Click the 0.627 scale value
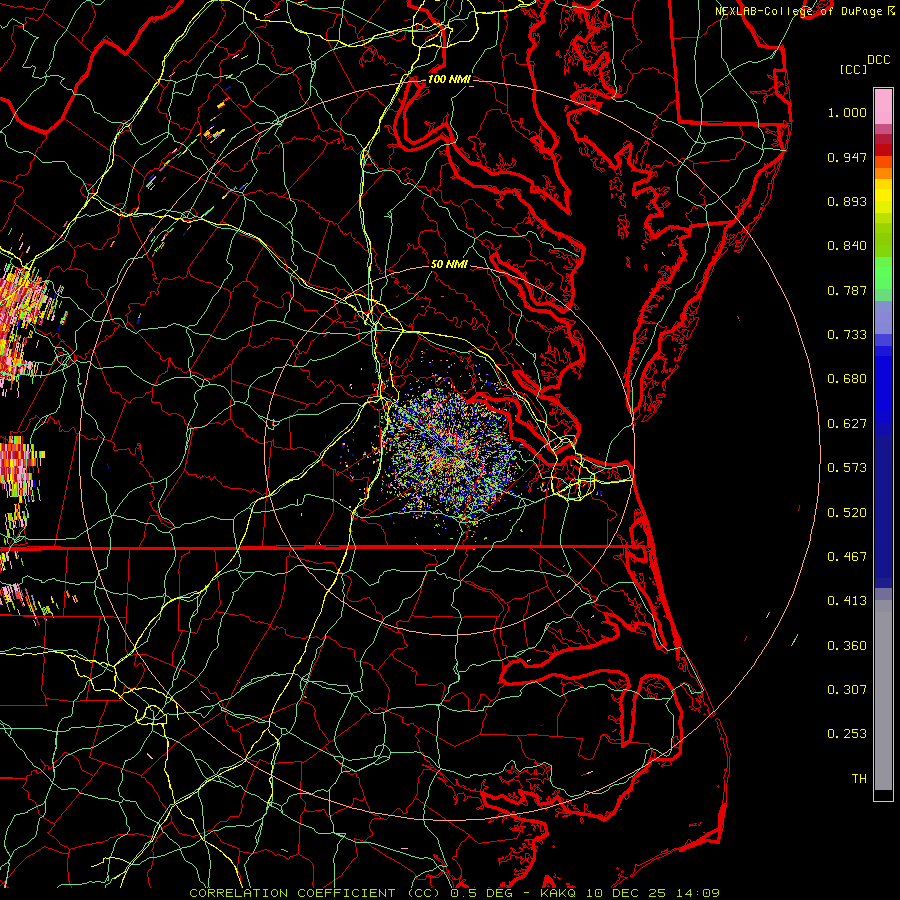 coord(847,424)
